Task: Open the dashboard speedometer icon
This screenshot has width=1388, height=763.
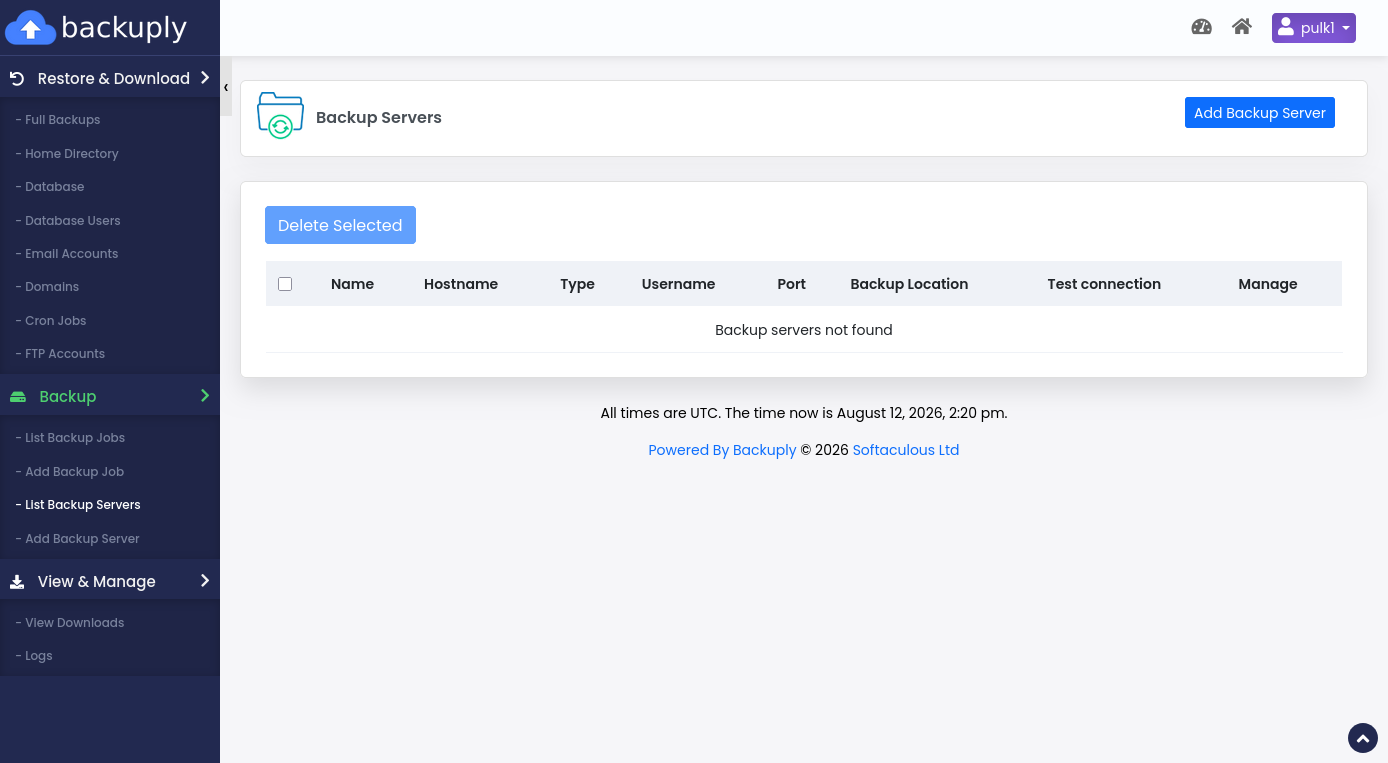Action: point(1202,27)
